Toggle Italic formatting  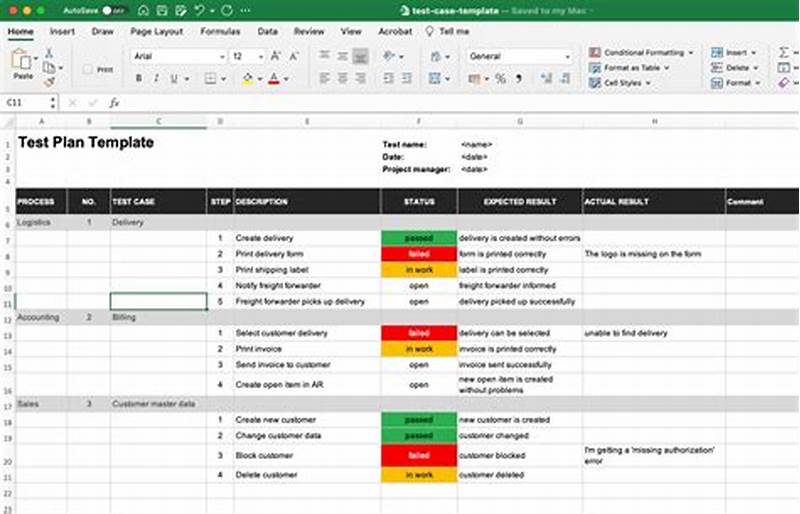pos(156,78)
